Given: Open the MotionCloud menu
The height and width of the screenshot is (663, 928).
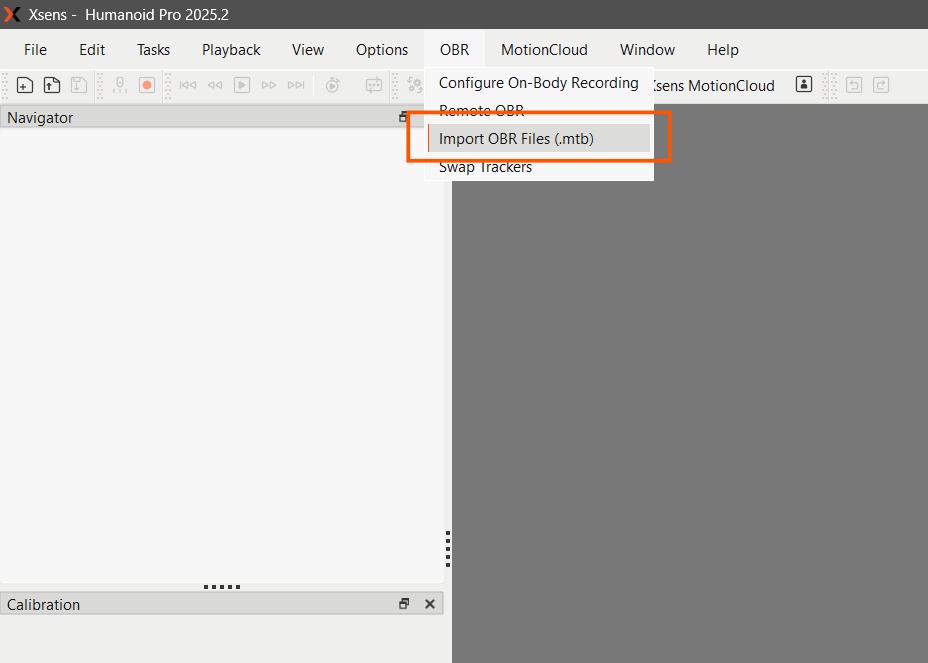Looking at the screenshot, I should tap(544, 50).
